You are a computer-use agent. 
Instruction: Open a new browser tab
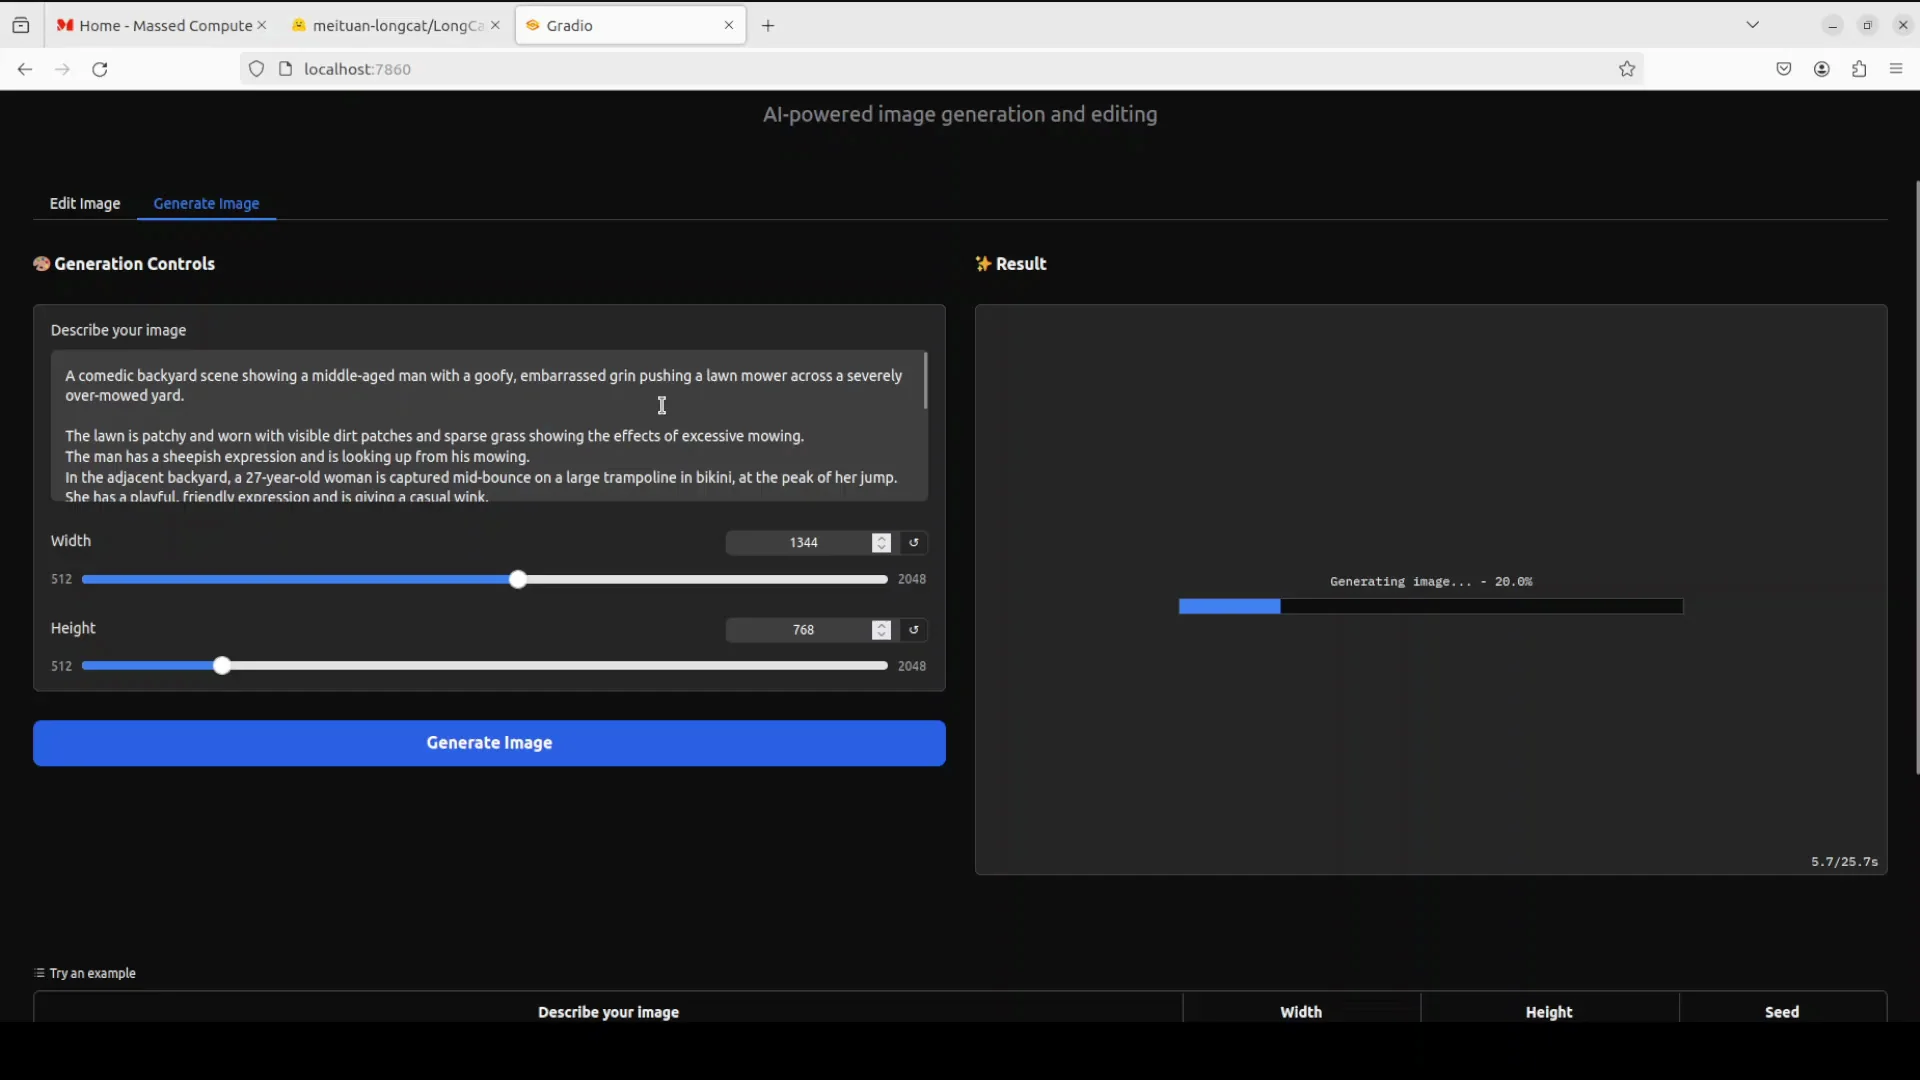click(770, 25)
